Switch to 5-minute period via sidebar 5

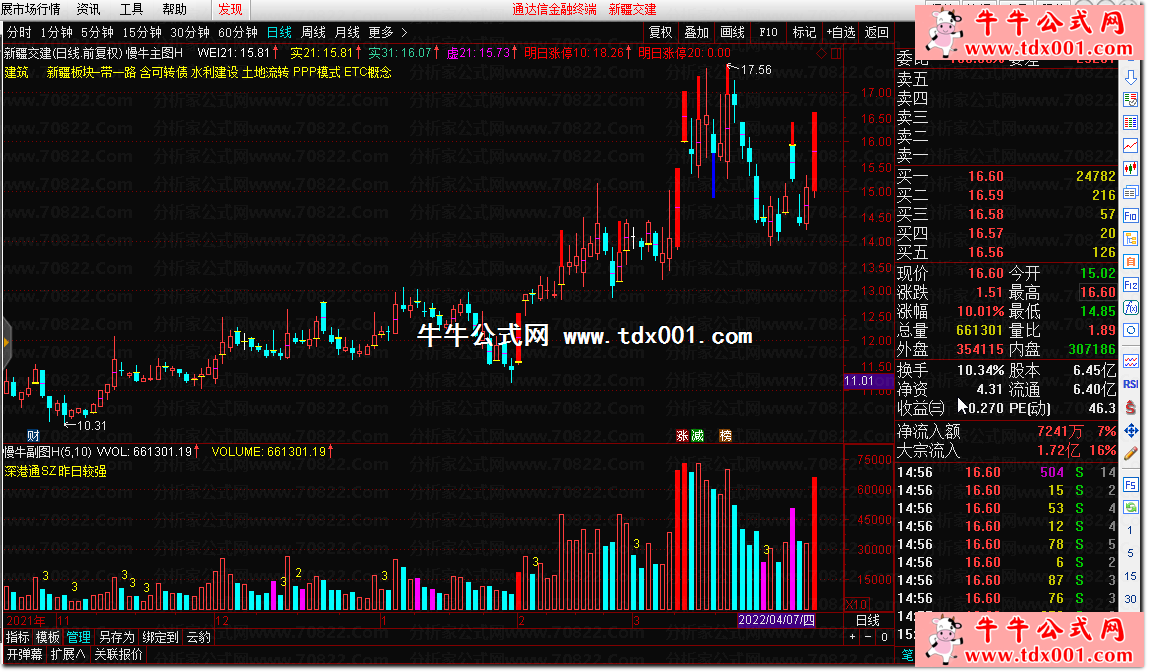(x=1131, y=553)
